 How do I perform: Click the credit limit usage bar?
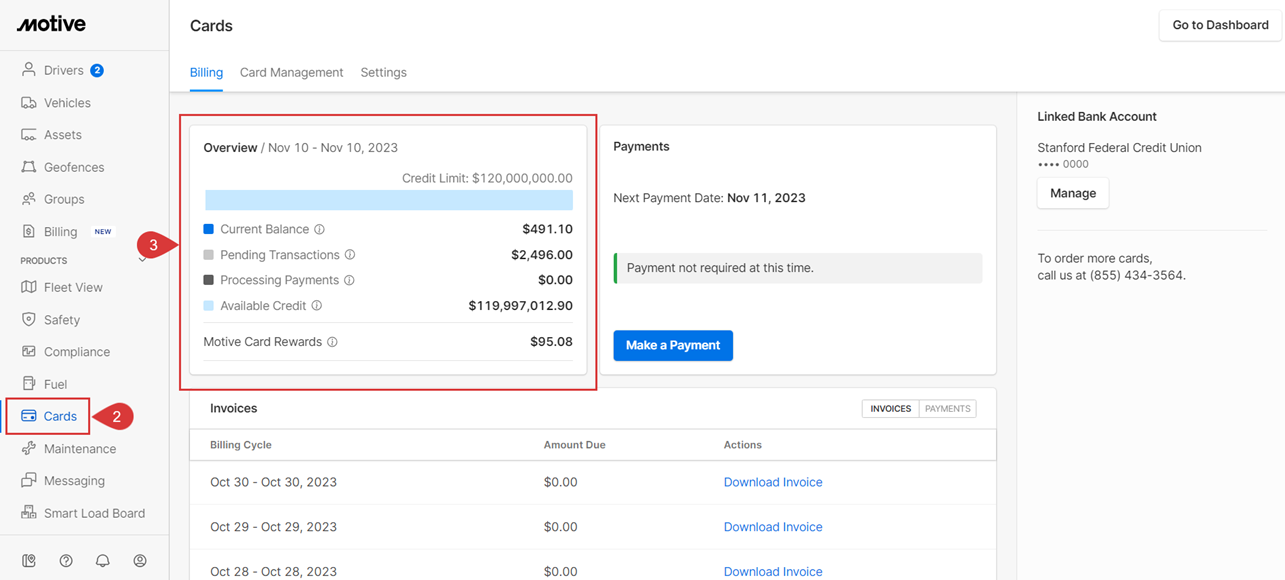(x=388, y=200)
